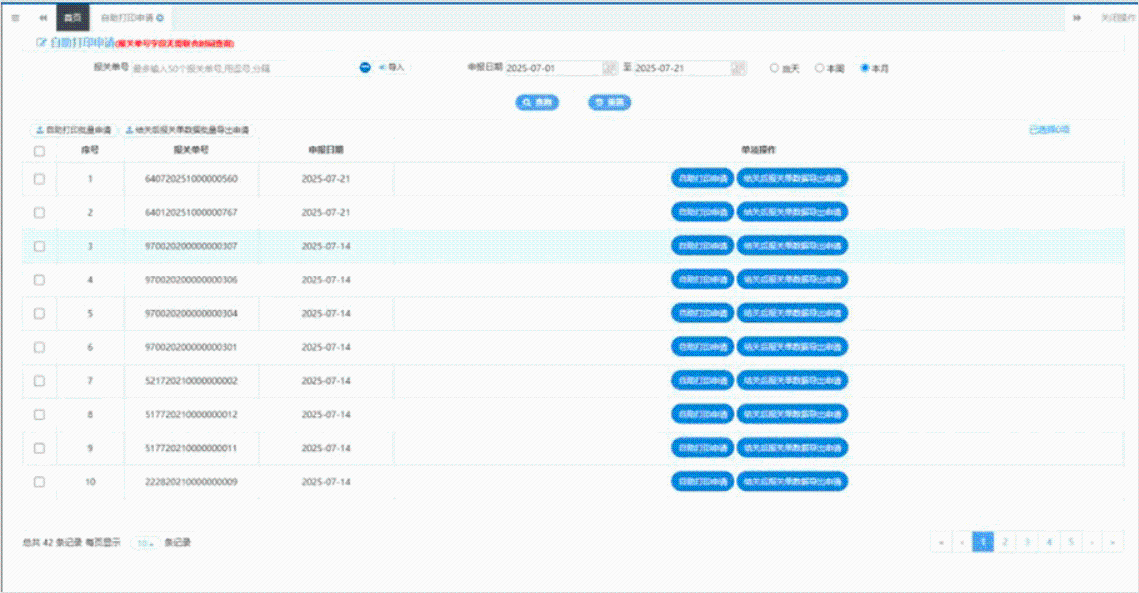Check the box for row 517720210000000011
This screenshot has height=593, width=1139.
click(39, 448)
